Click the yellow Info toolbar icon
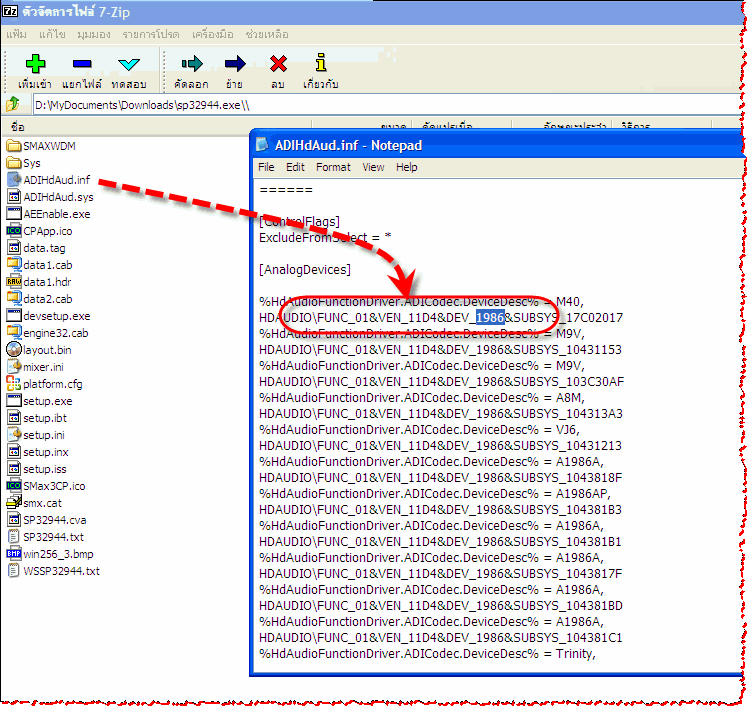This screenshot has width=747, height=706. pos(320,66)
